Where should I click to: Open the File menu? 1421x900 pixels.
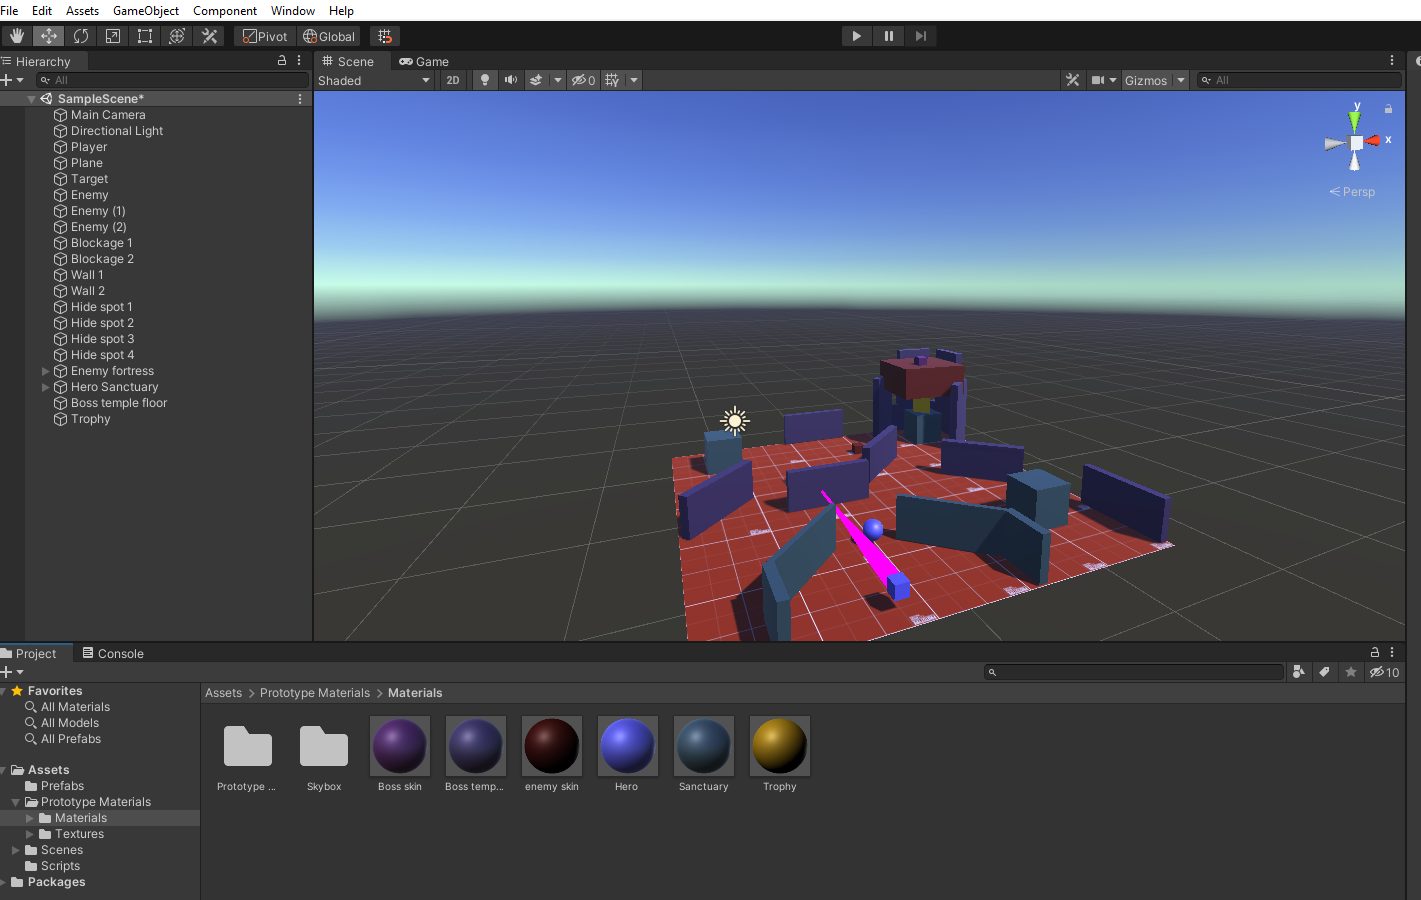pos(10,10)
